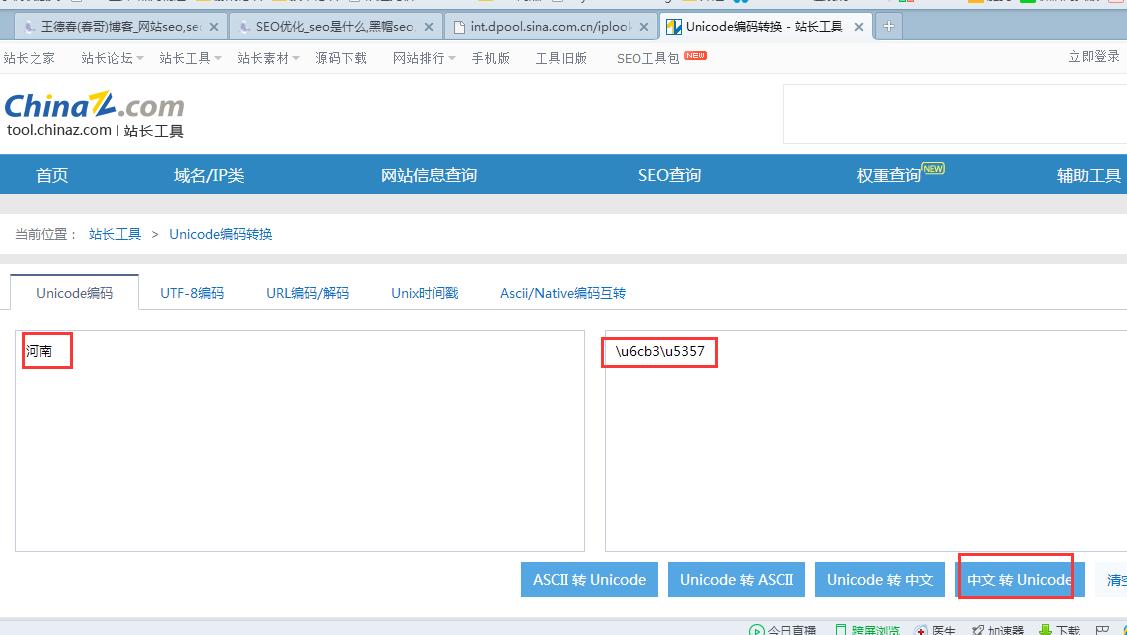Select the Unix时间戳 tab
Viewport: 1127px width, 635px height.
(424, 293)
